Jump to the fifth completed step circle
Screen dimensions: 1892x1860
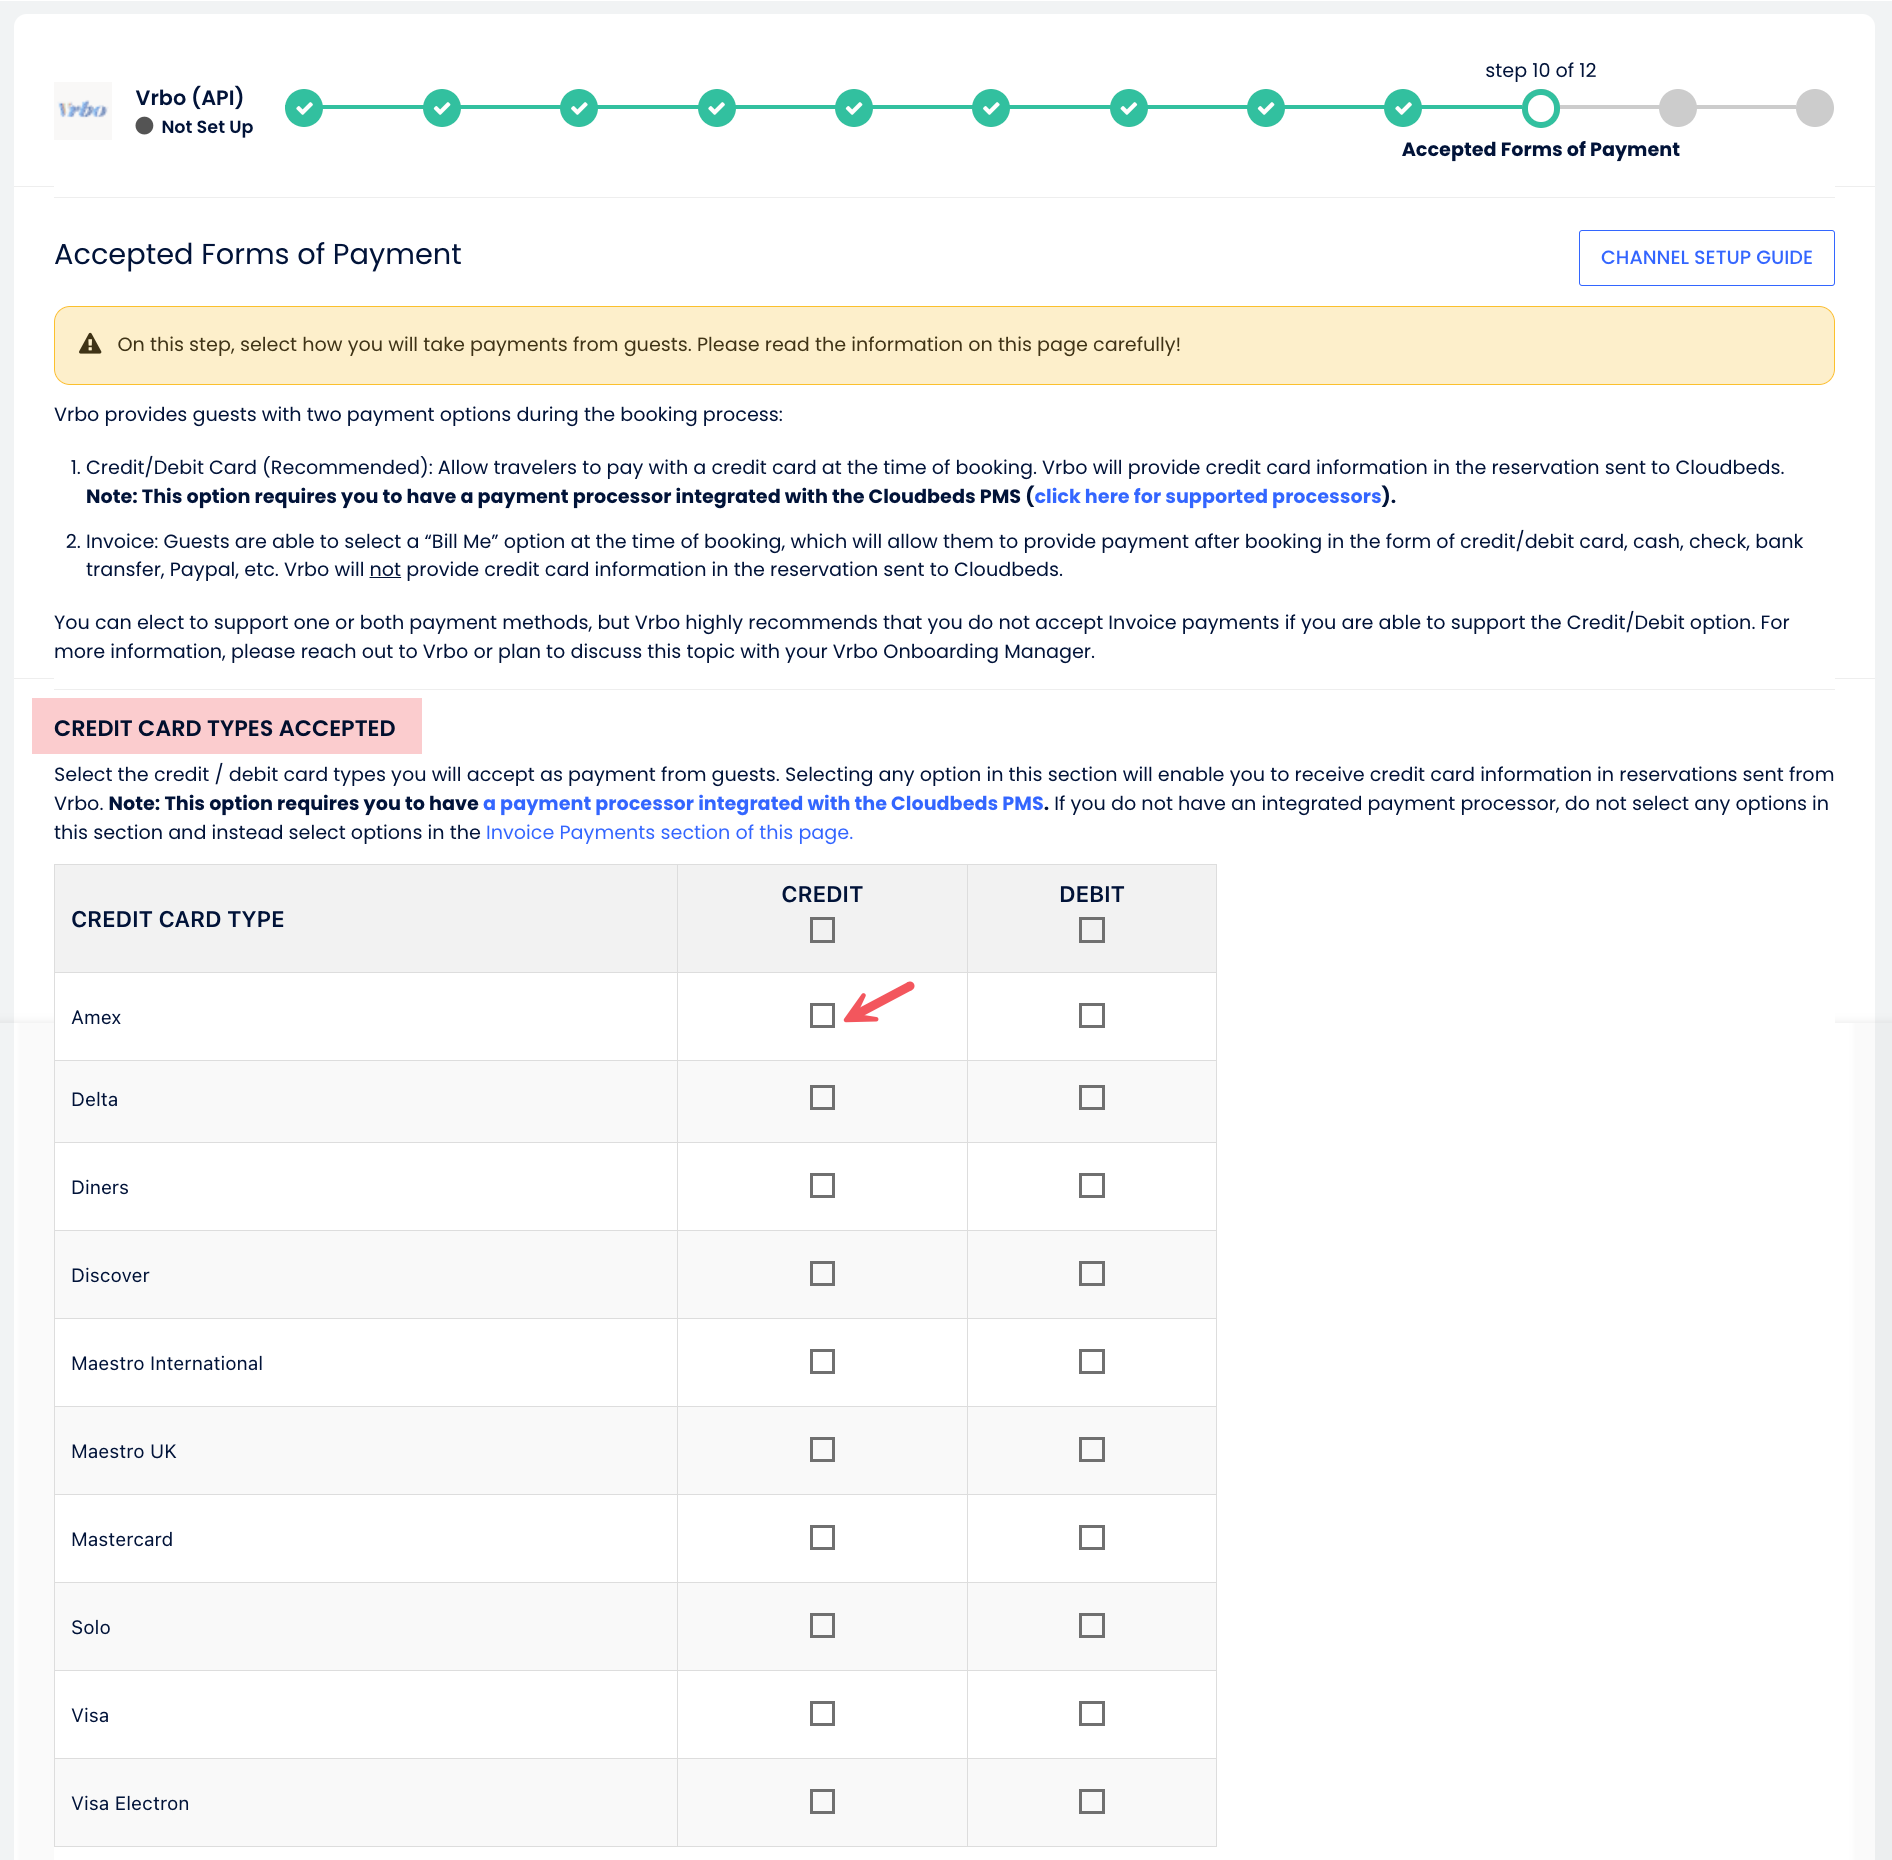853,108
